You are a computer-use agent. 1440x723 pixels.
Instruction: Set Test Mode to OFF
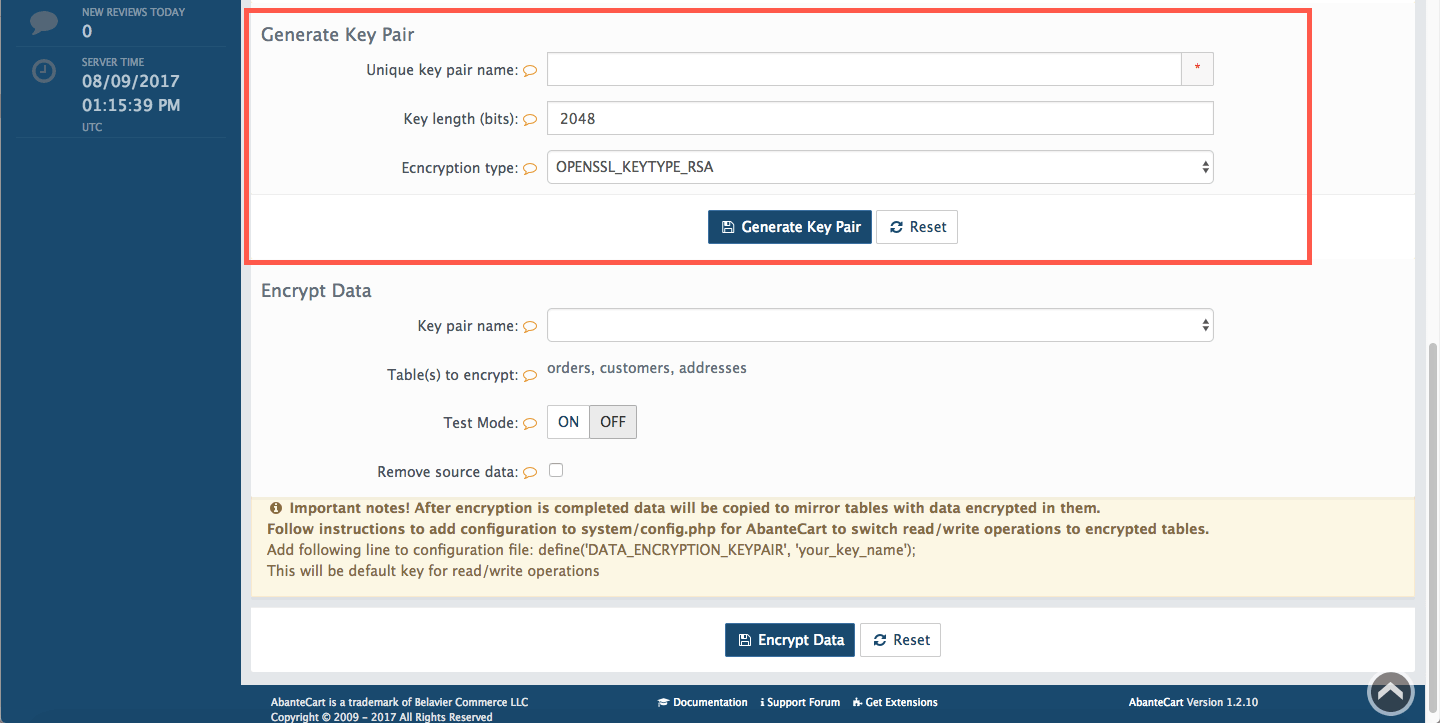click(x=613, y=422)
